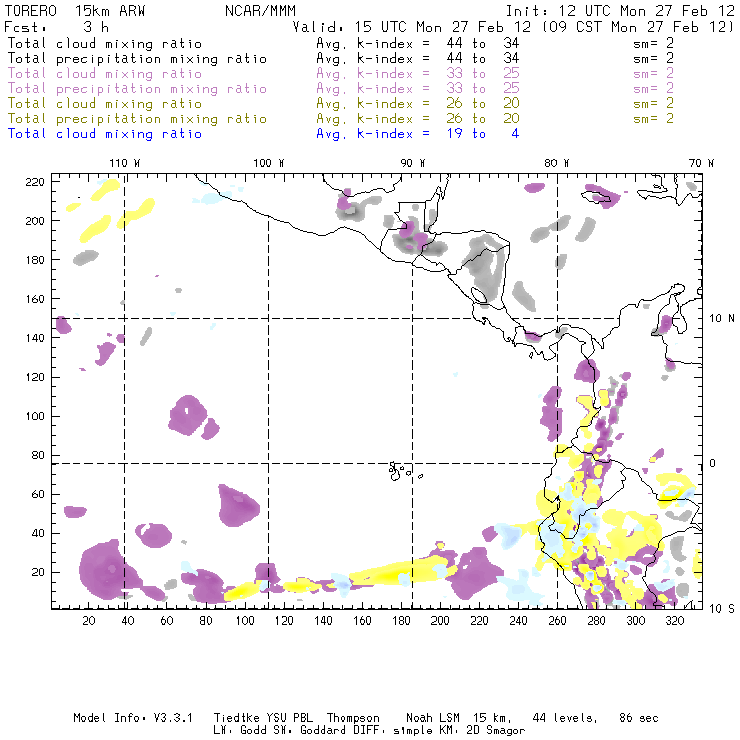The height and width of the screenshot is (740, 740).
Task: Click '40' on the horizontal axis
Action: pos(128,621)
